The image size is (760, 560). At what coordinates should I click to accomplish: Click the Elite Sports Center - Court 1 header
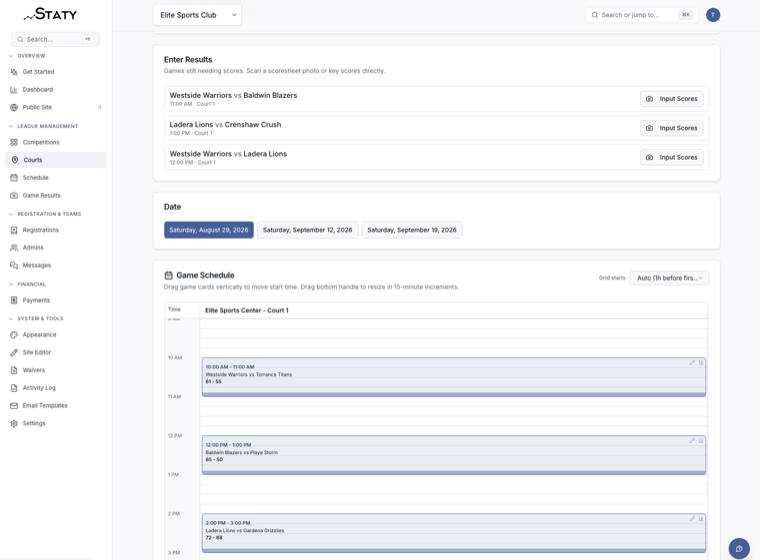[247, 310]
